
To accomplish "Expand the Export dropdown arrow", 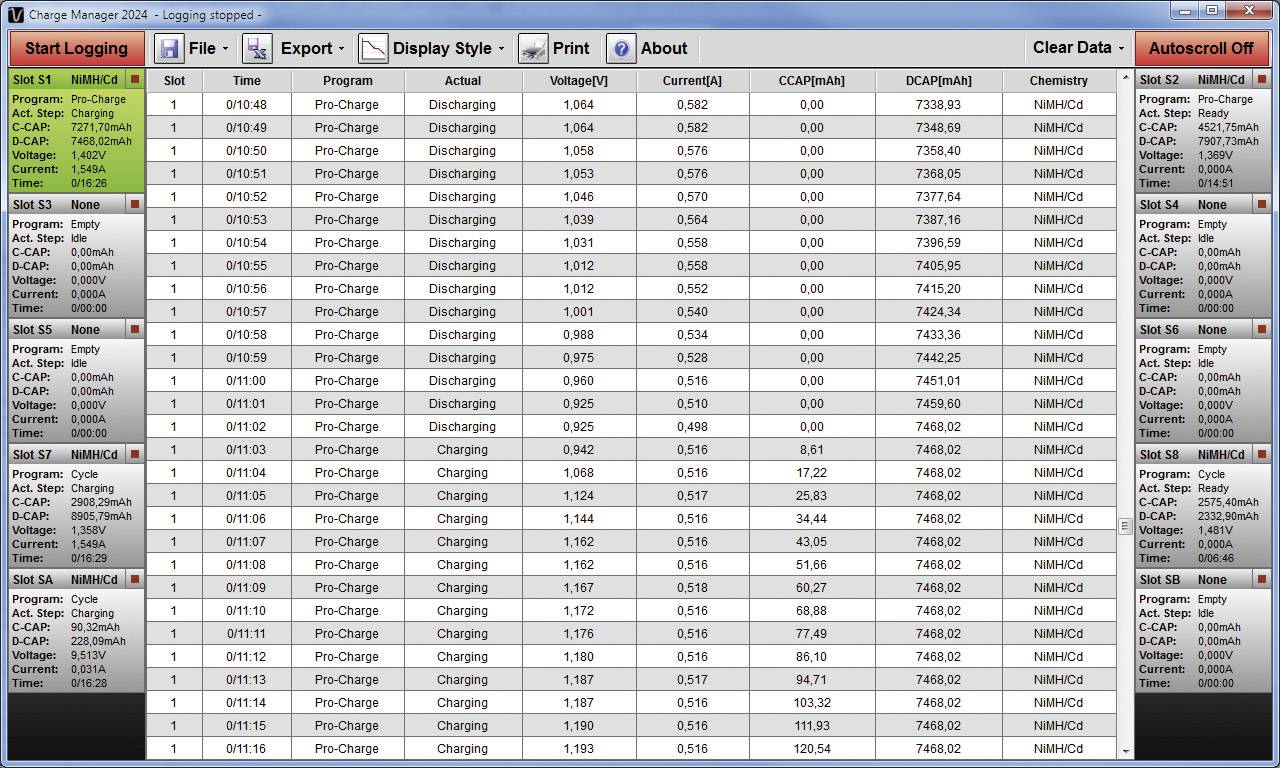I will pos(341,49).
